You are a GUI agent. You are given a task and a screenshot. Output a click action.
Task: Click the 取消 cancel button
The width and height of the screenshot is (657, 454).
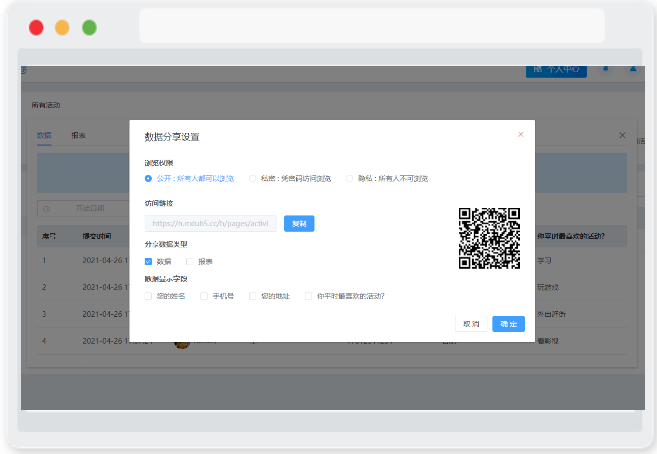point(471,324)
